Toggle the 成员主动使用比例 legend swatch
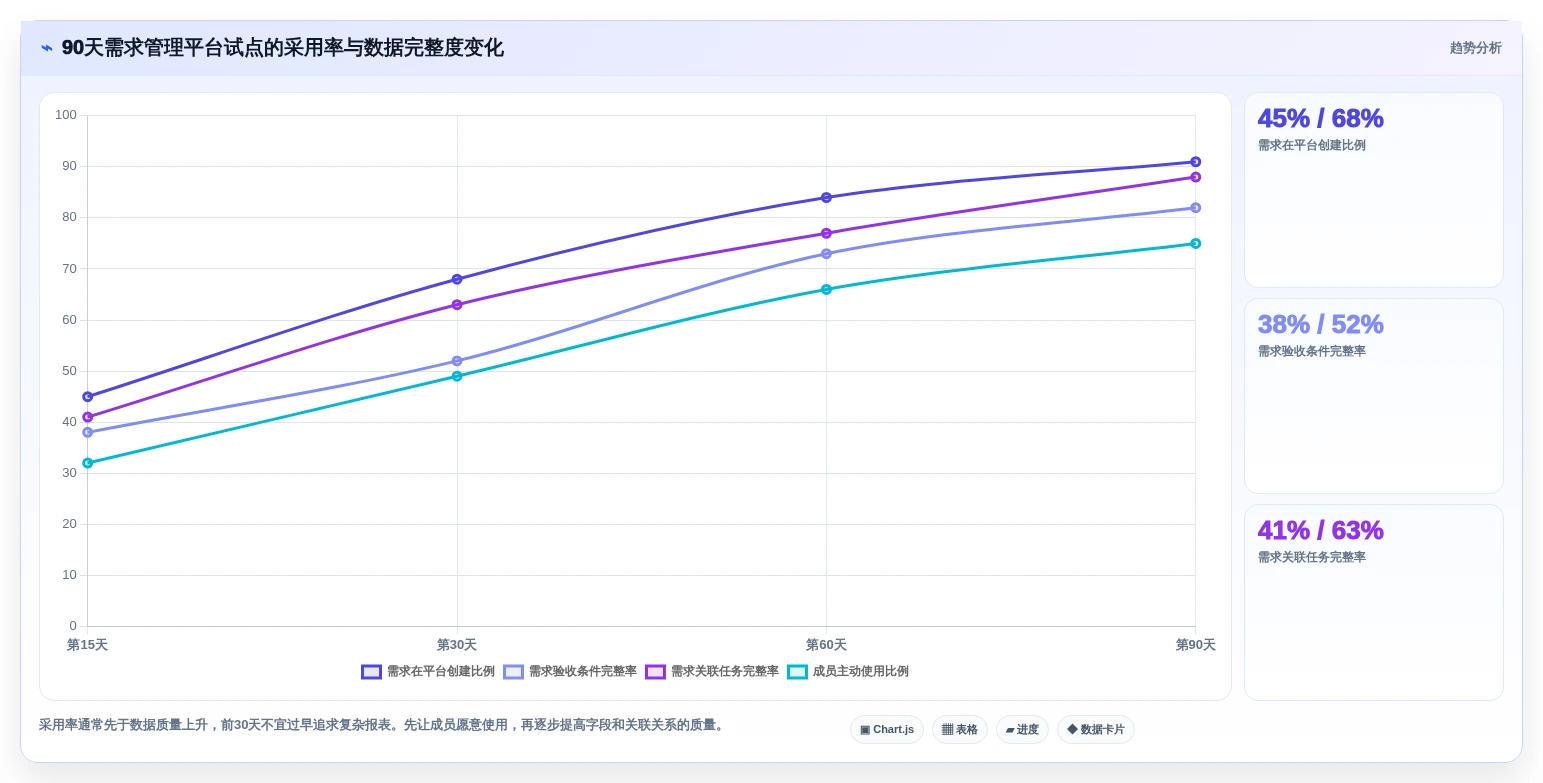The height and width of the screenshot is (783, 1543). coord(797,672)
